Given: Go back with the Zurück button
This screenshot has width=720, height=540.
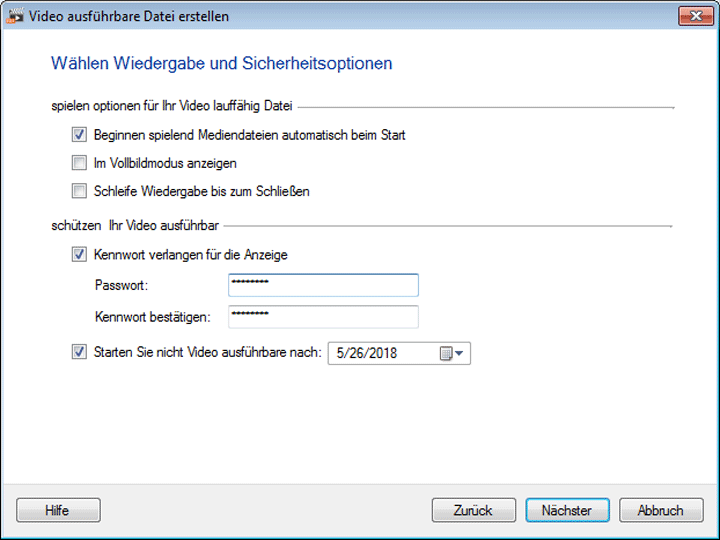Looking at the screenshot, I should pyautogui.click(x=473, y=510).
